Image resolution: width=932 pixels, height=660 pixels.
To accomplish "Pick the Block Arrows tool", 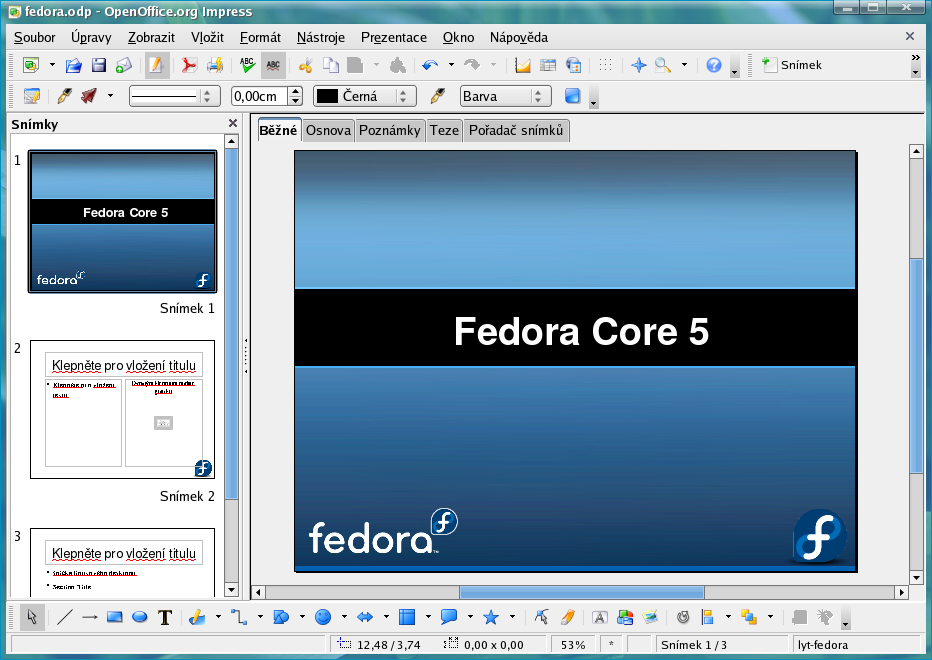I will 365,618.
